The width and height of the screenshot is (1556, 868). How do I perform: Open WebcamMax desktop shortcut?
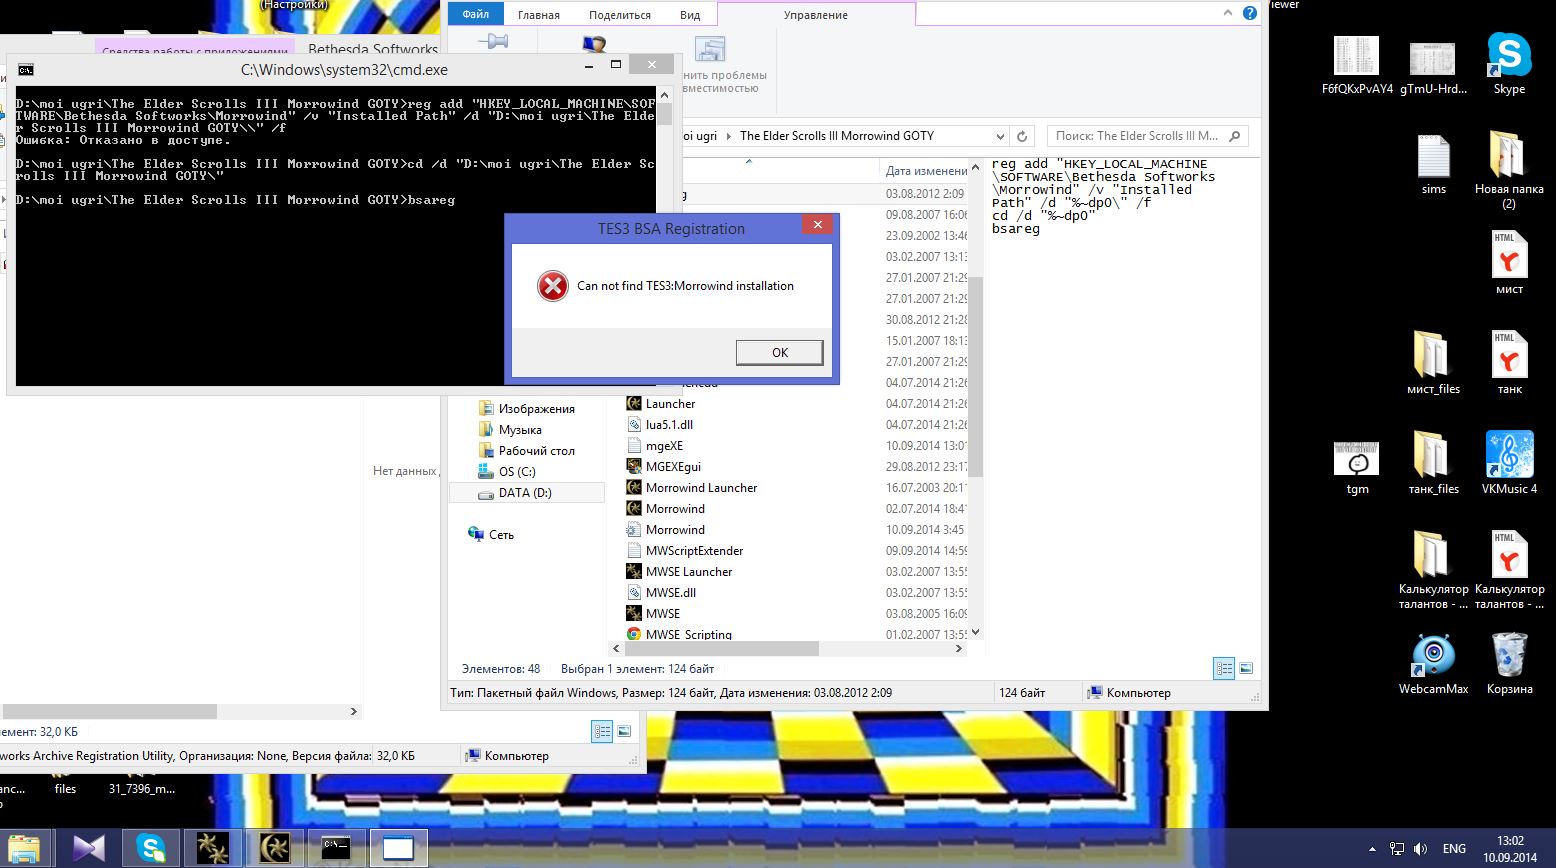pyautogui.click(x=1434, y=664)
